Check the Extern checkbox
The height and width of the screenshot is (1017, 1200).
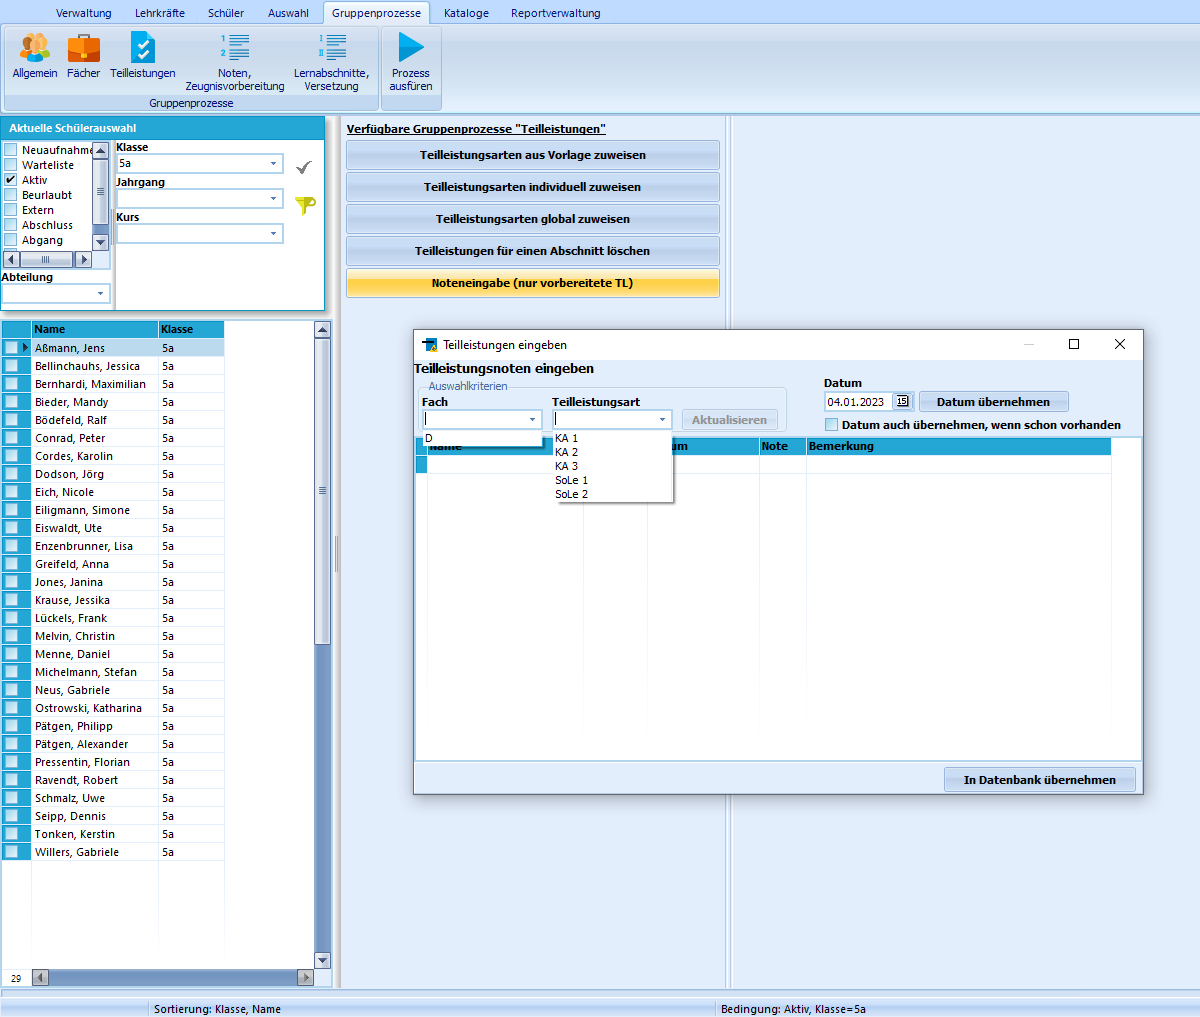coord(11,210)
